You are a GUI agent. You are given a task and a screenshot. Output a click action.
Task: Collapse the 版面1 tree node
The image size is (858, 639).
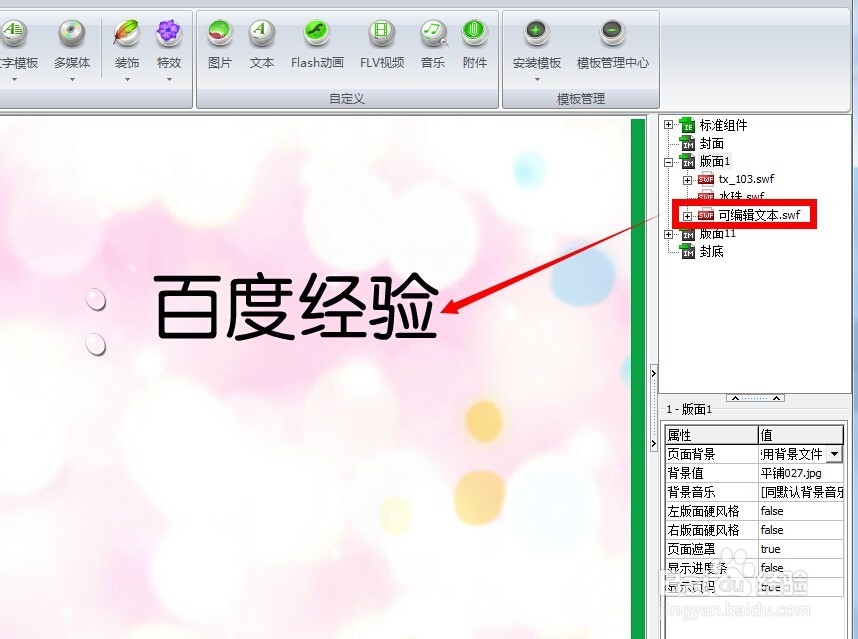(668, 162)
